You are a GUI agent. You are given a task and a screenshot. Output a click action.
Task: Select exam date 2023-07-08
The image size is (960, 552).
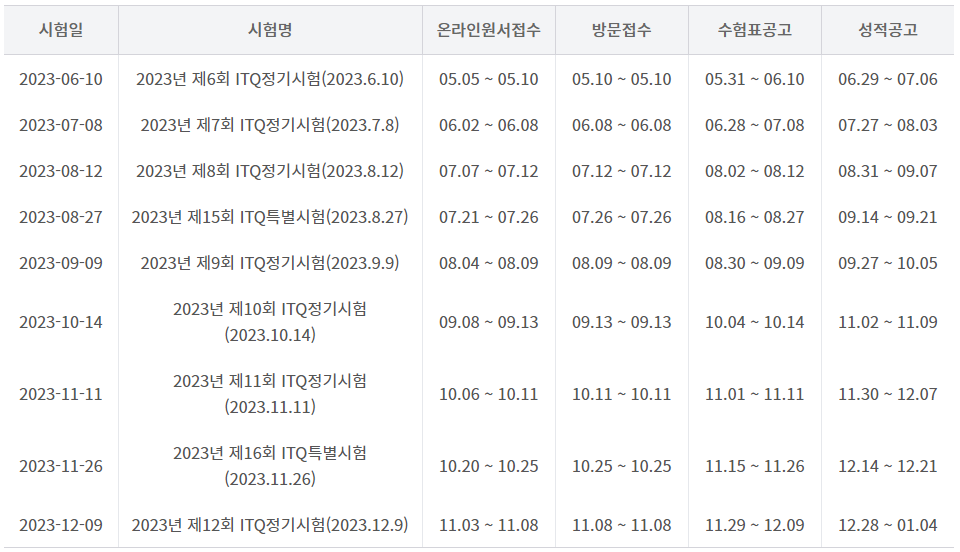pos(61,125)
